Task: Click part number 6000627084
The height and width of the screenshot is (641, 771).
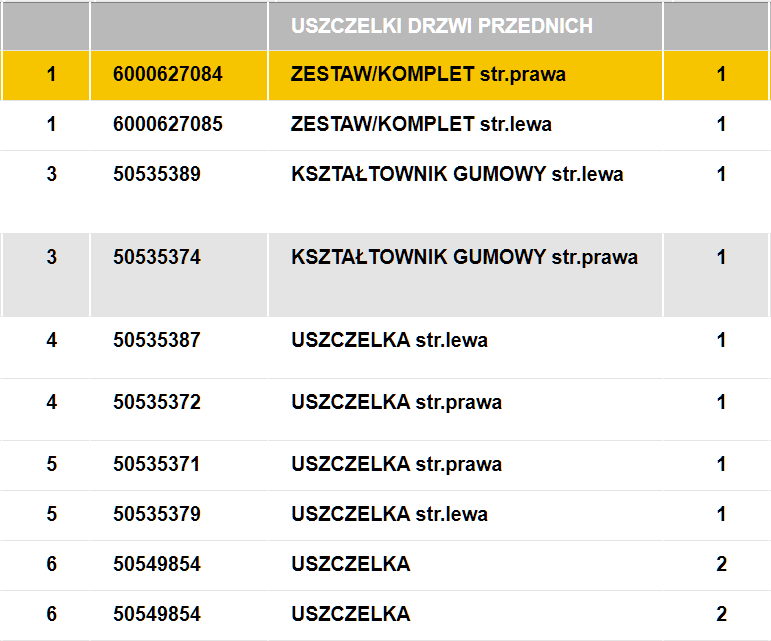Action: 168,75
